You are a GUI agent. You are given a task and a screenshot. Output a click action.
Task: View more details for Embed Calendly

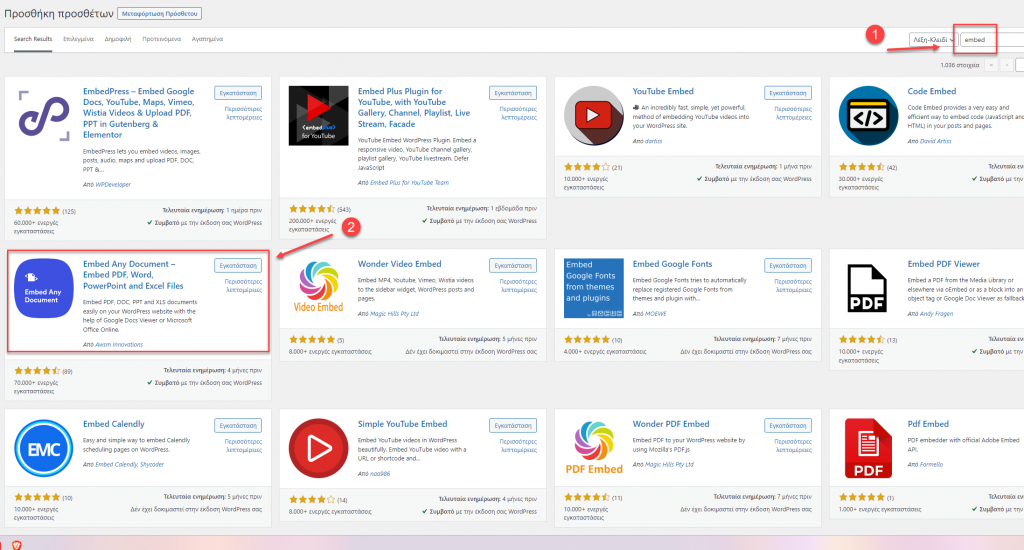(243, 445)
